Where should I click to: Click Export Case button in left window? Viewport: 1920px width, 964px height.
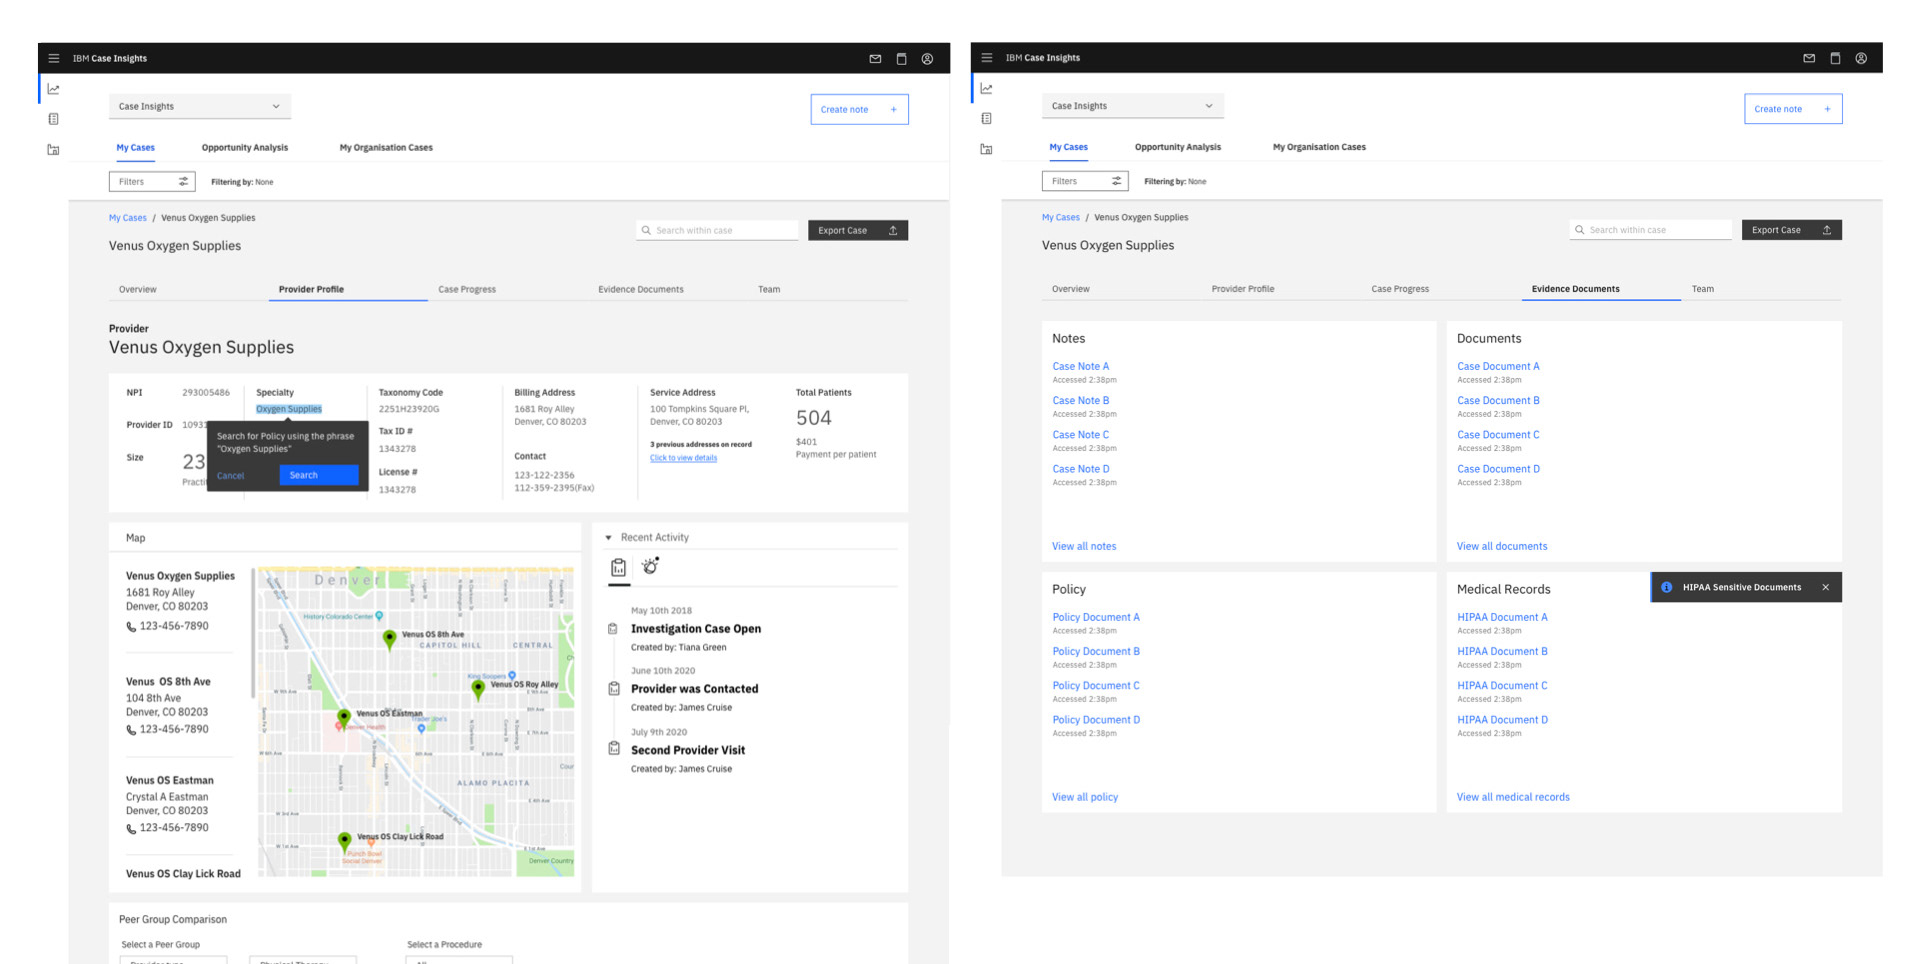click(x=858, y=231)
